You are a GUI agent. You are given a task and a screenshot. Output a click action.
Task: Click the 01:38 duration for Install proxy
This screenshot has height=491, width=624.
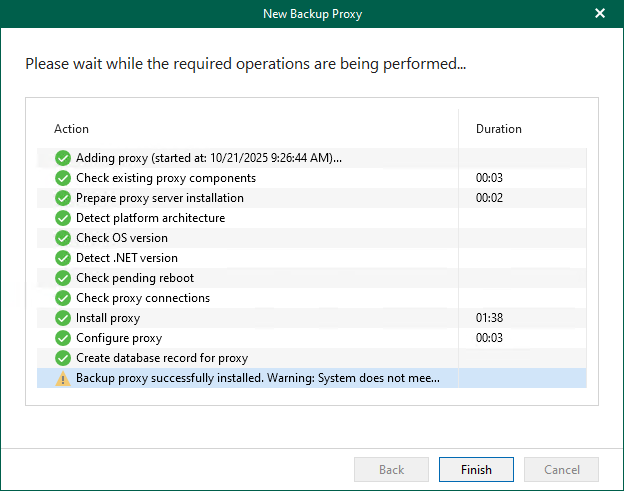click(x=489, y=318)
